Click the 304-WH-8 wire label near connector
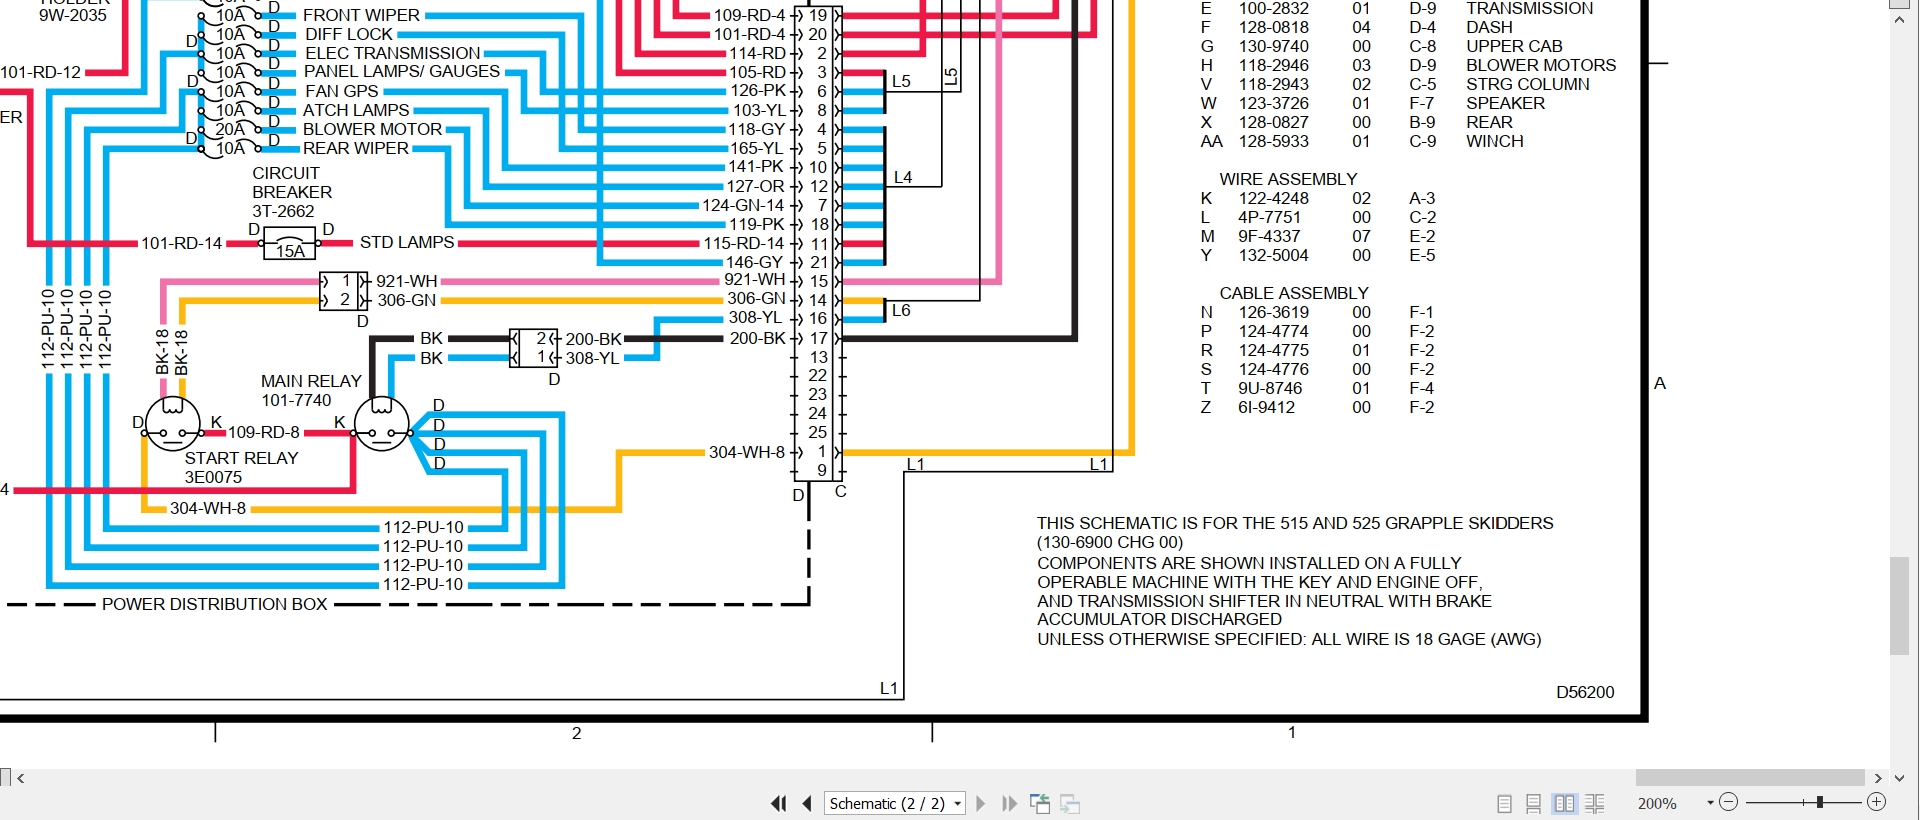This screenshot has width=1920, height=820. (x=747, y=452)
